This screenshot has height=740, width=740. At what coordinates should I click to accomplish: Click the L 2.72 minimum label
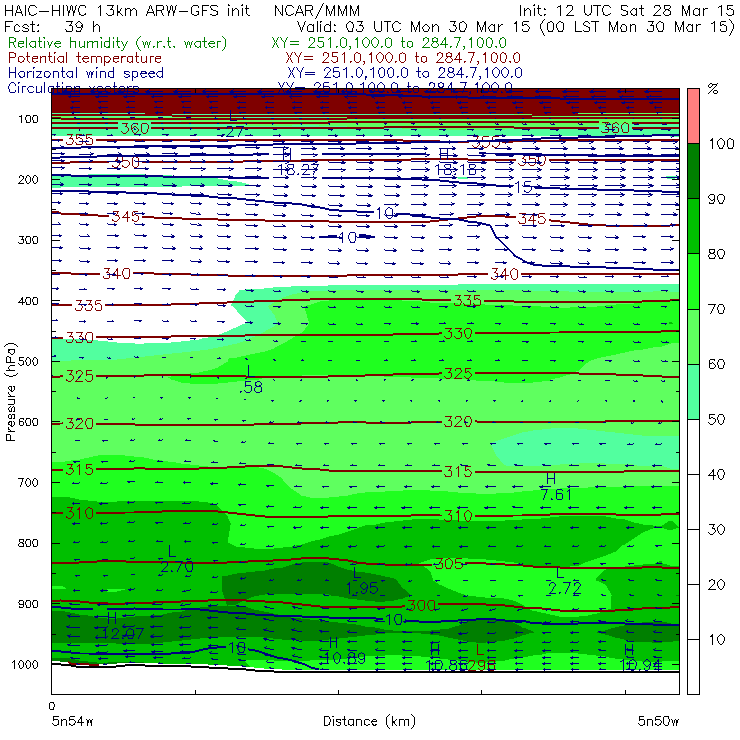564,581
